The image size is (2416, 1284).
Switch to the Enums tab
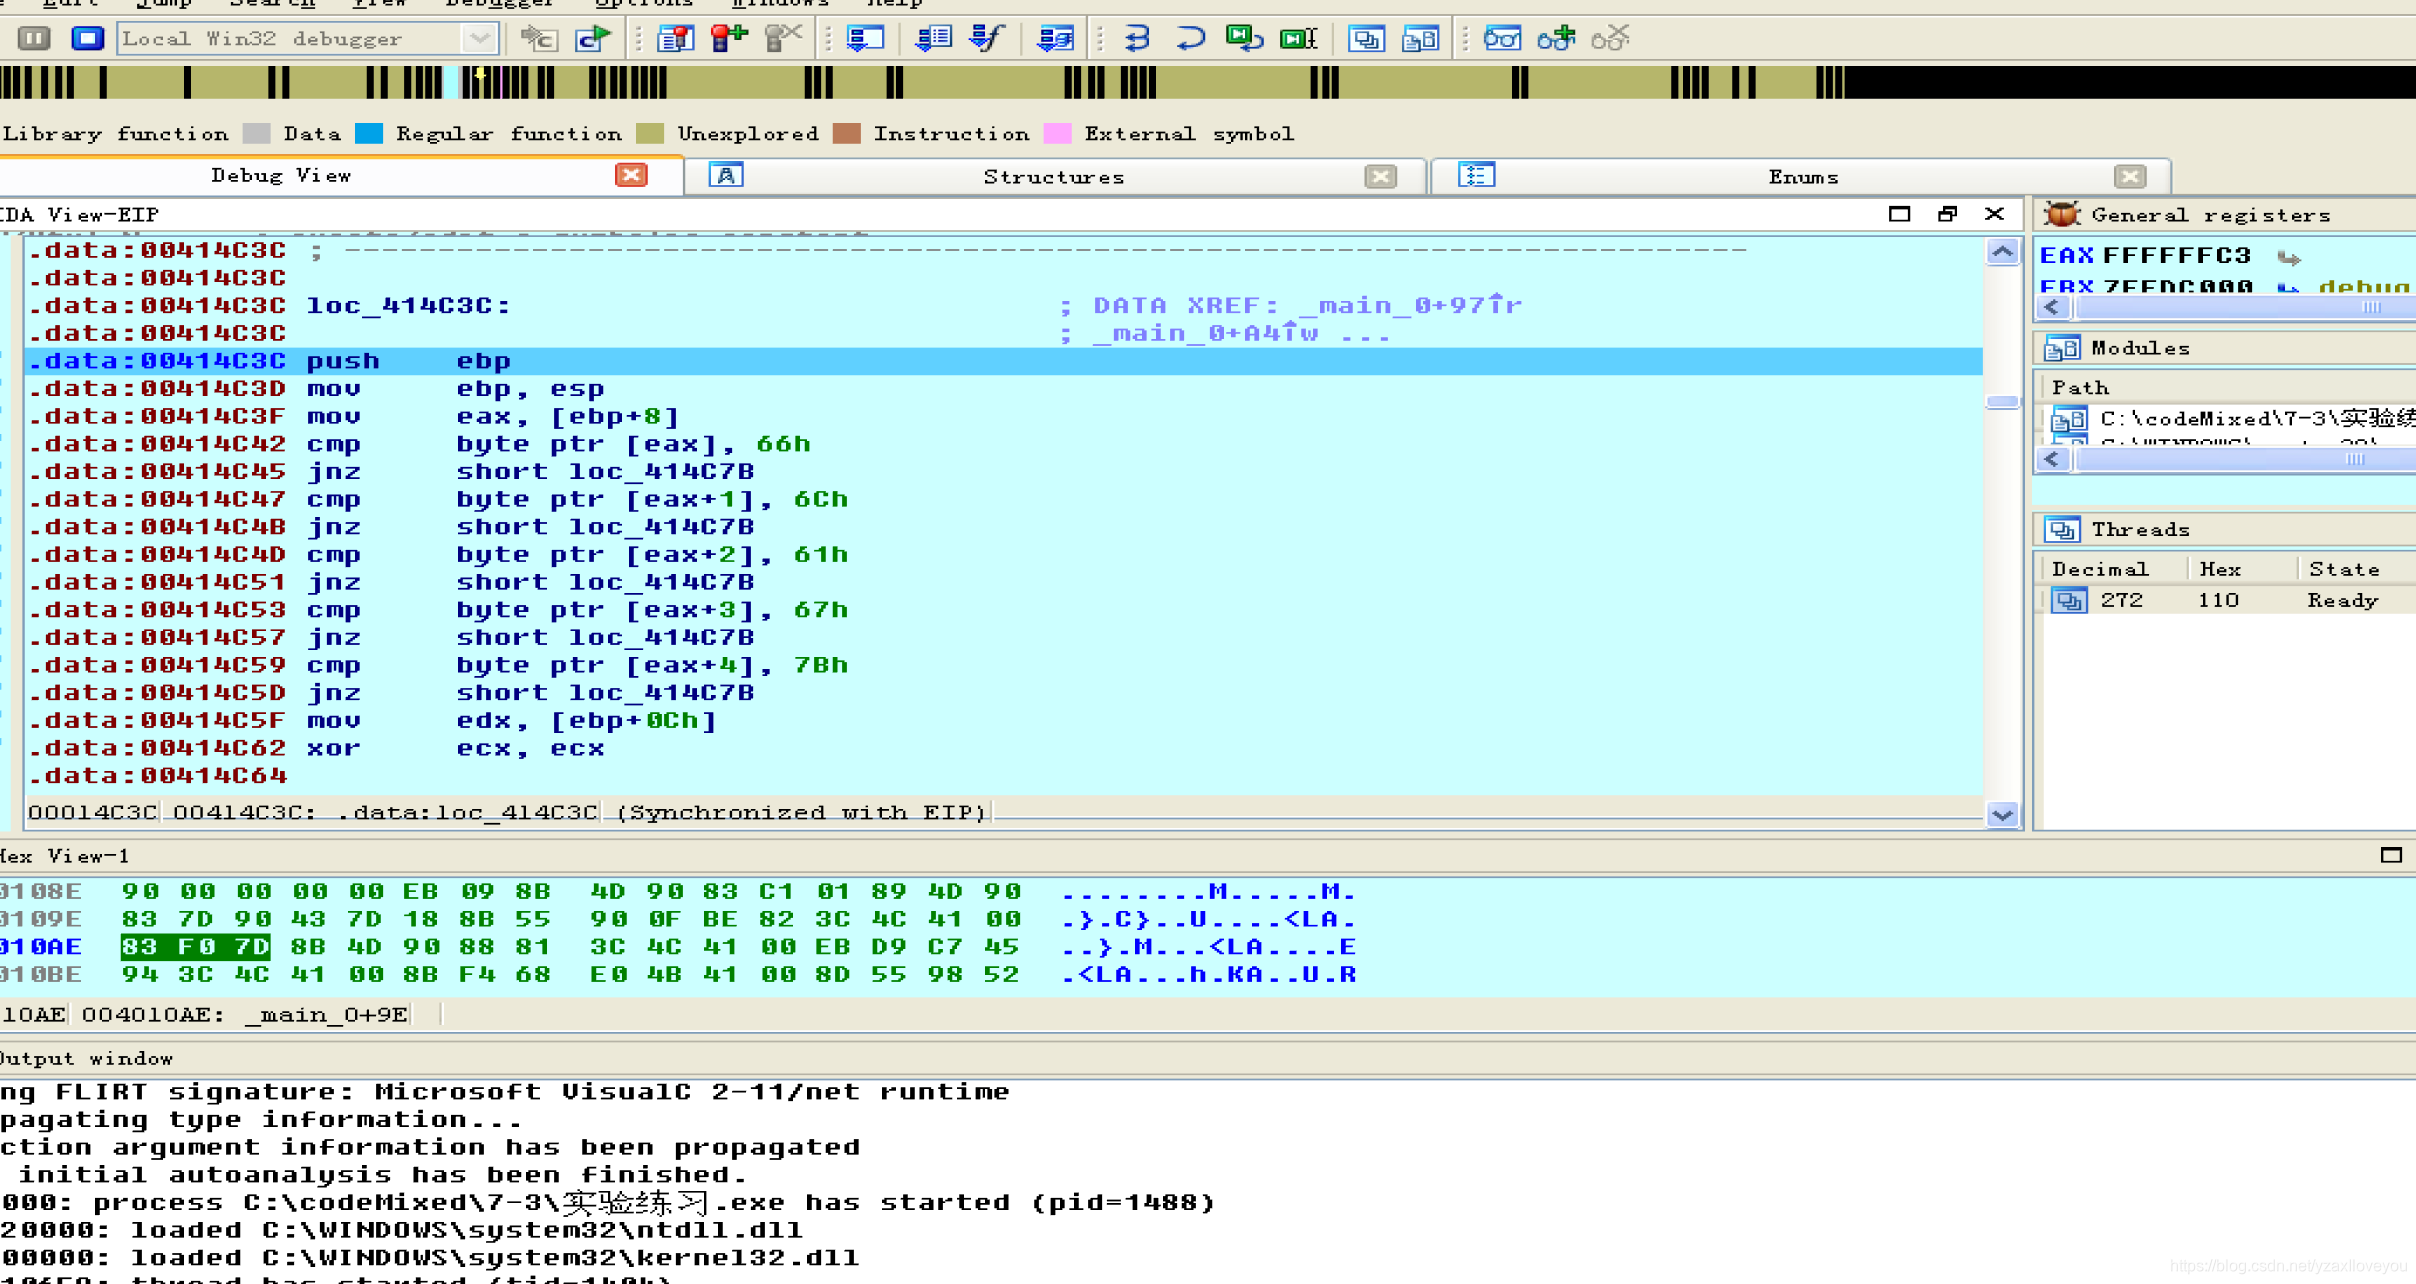click(x=1803, y=177)
